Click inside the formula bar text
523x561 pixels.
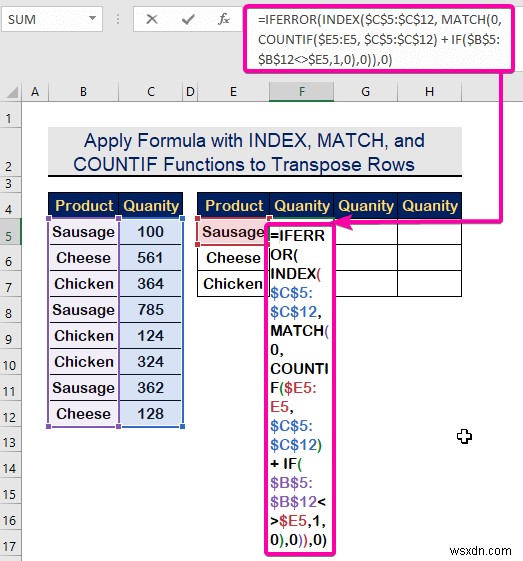[x=378, y=39]
